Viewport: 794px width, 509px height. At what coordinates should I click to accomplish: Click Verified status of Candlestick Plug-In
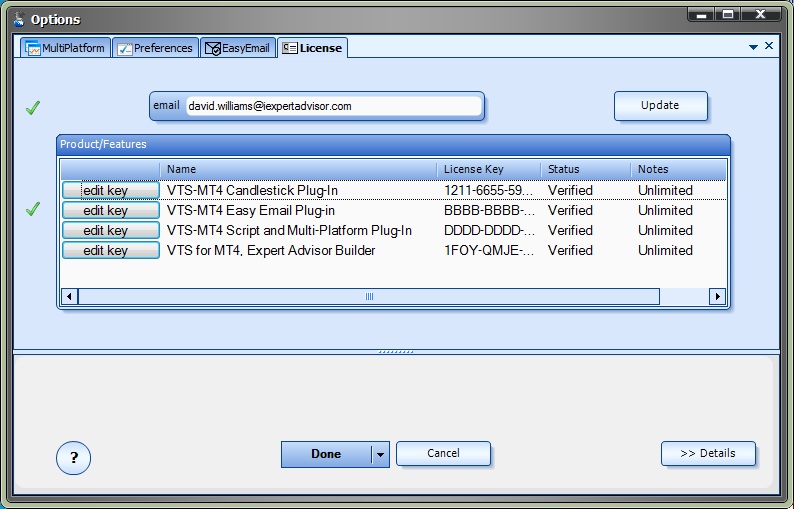click(x=570, y=190)
